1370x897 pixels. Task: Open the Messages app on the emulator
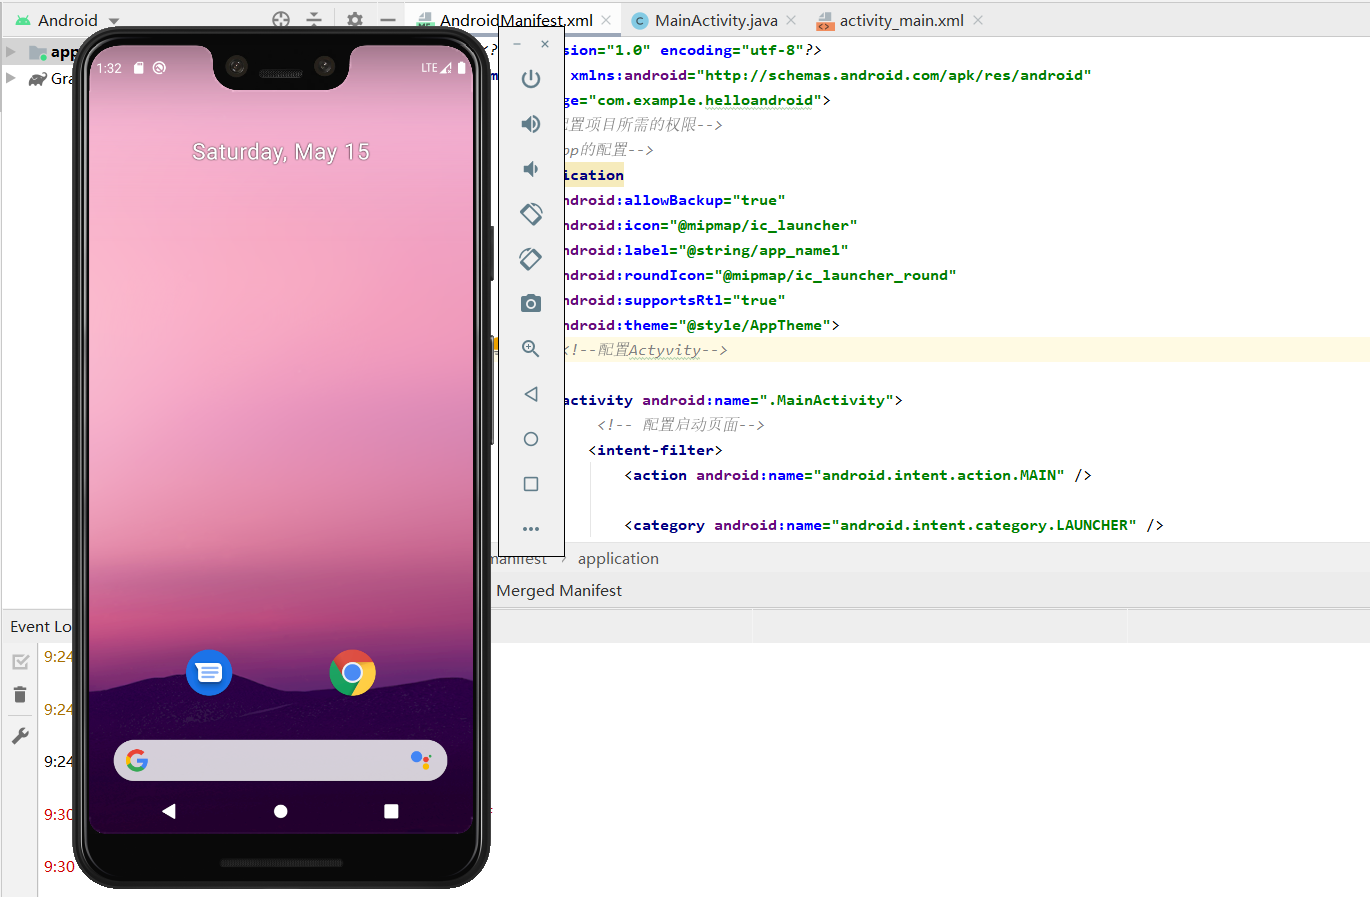point(208,672)
